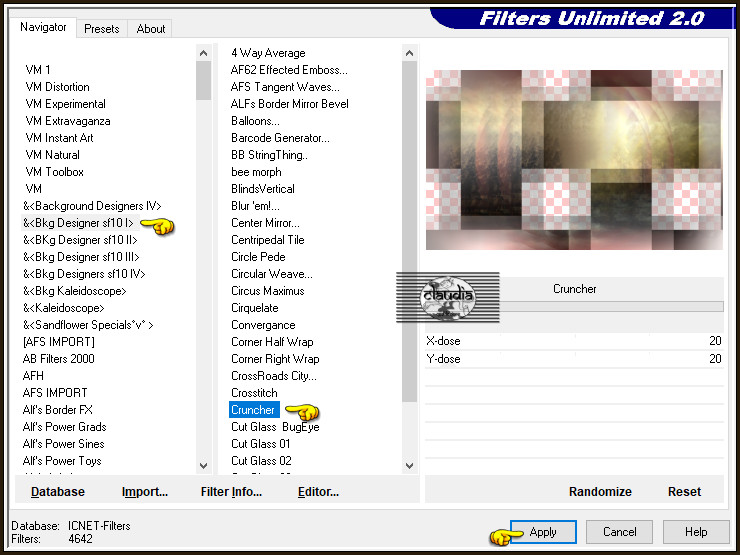Open Help

(696, 532)
